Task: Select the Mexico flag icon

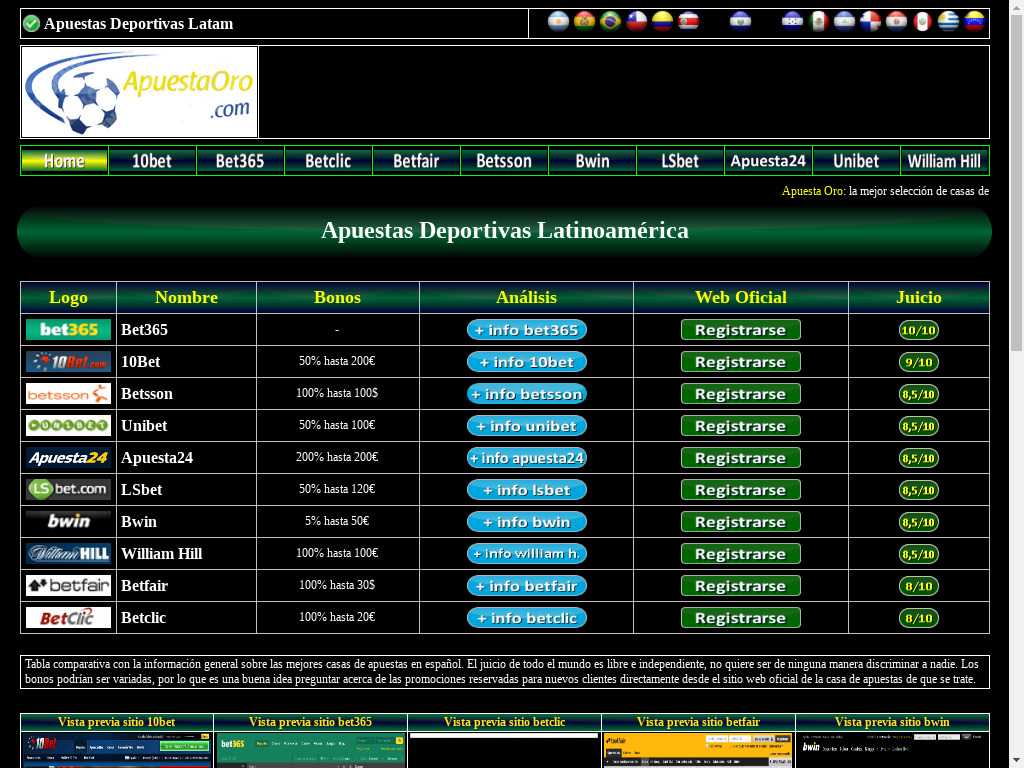Action: [818, 22]
